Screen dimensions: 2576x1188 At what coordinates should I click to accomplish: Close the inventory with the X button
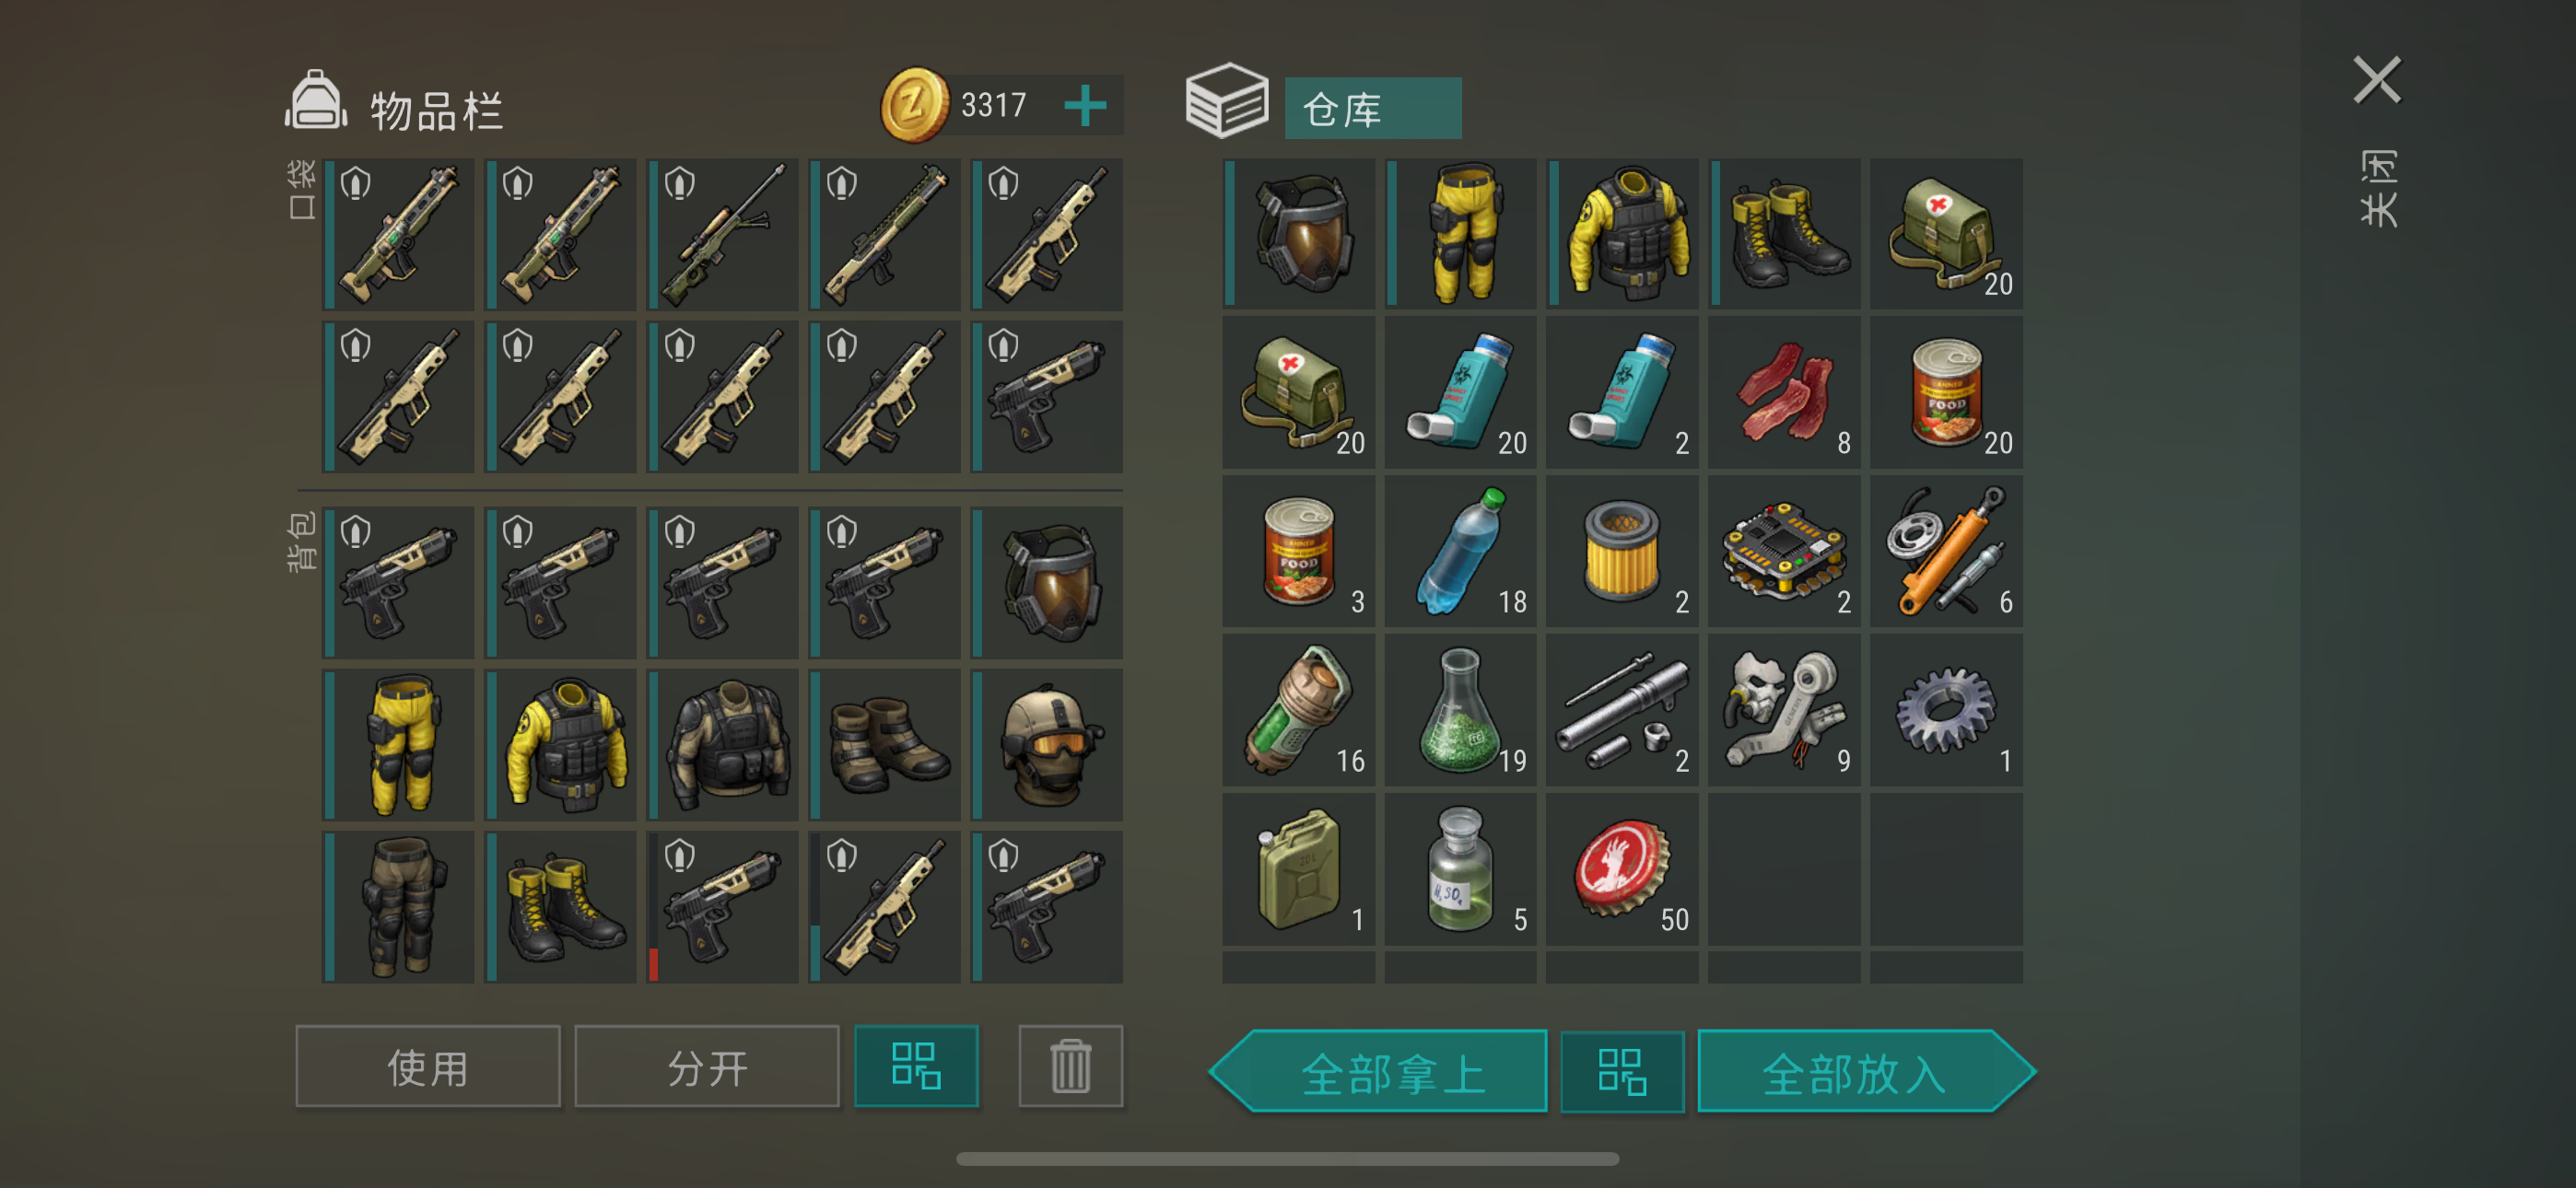tap(2377, 80)
